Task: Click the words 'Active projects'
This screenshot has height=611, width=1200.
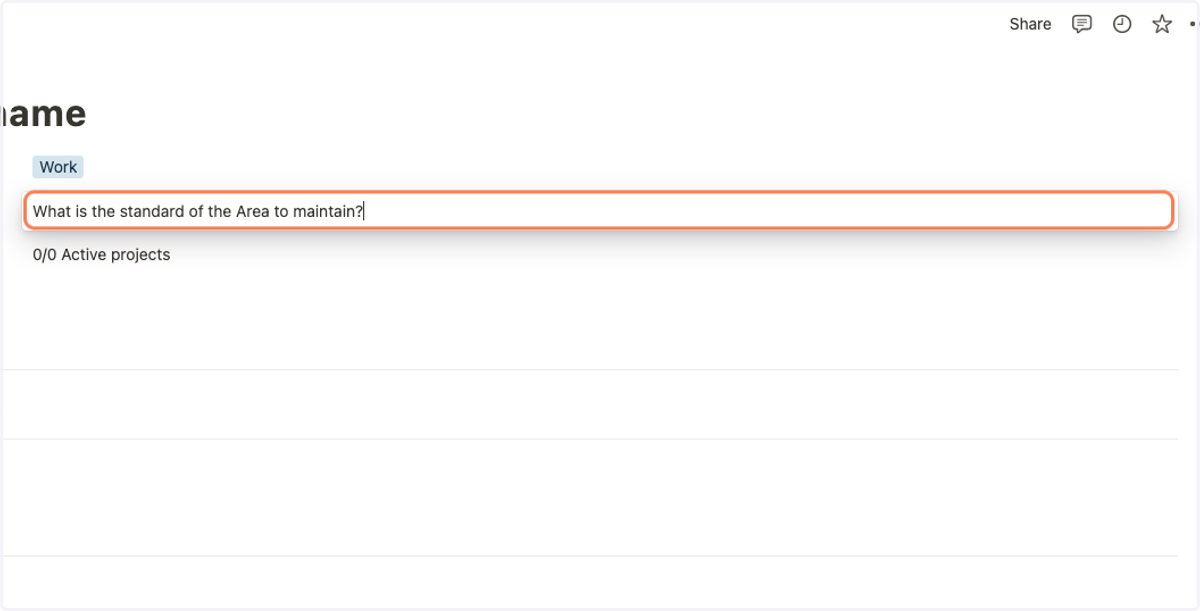Action: 116,255
